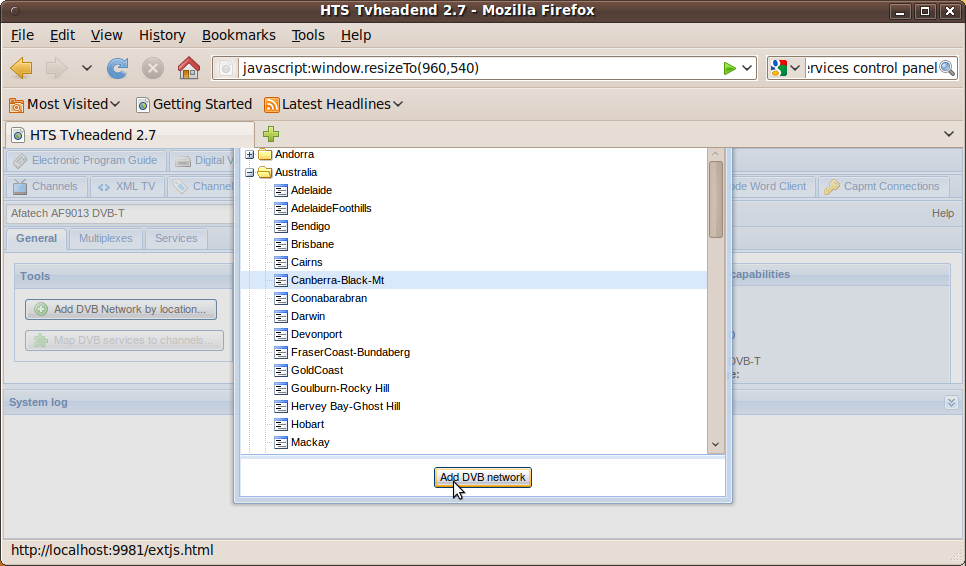
Task: Click the Australia folder icon
Action: [265, 172]
